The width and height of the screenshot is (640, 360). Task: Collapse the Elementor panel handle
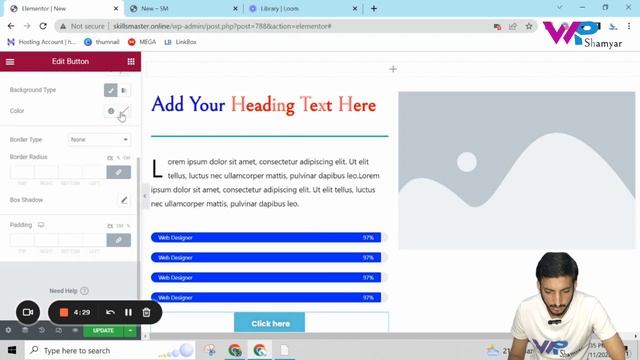click(144, 196)
